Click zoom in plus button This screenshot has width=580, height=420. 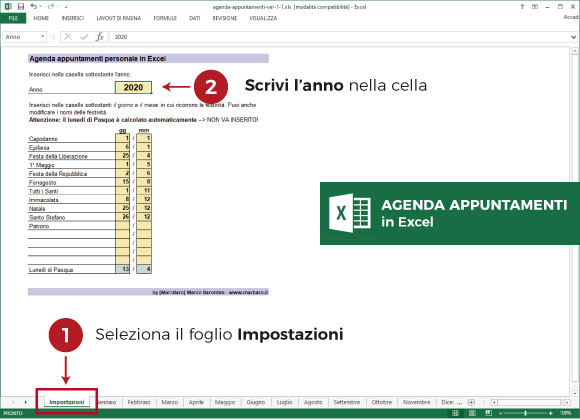551,413
